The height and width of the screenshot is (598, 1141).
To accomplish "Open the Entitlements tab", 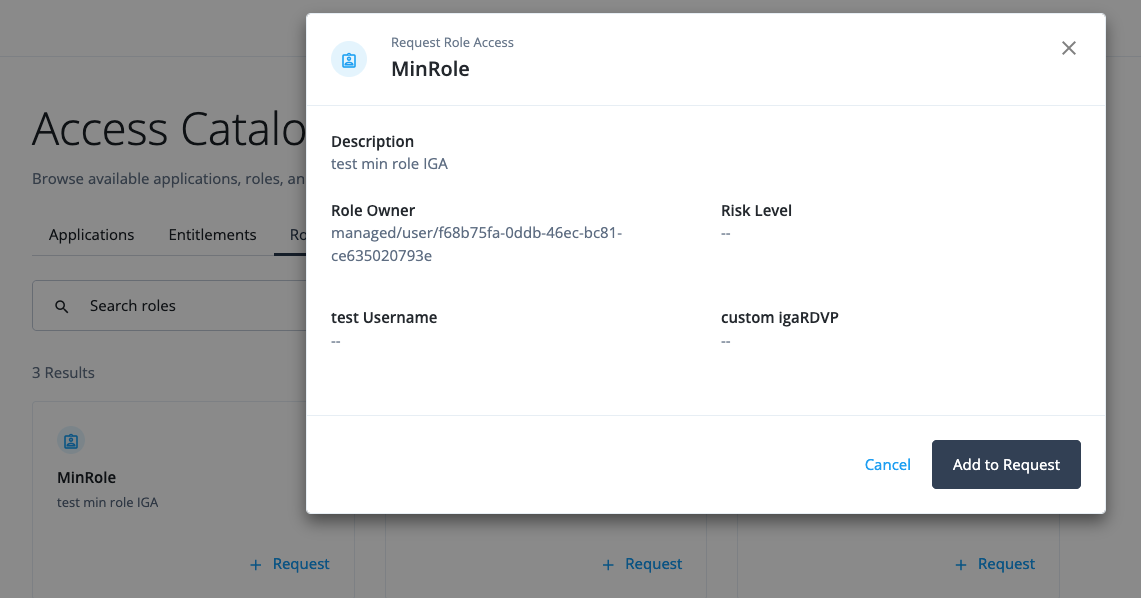I will 212,235.
